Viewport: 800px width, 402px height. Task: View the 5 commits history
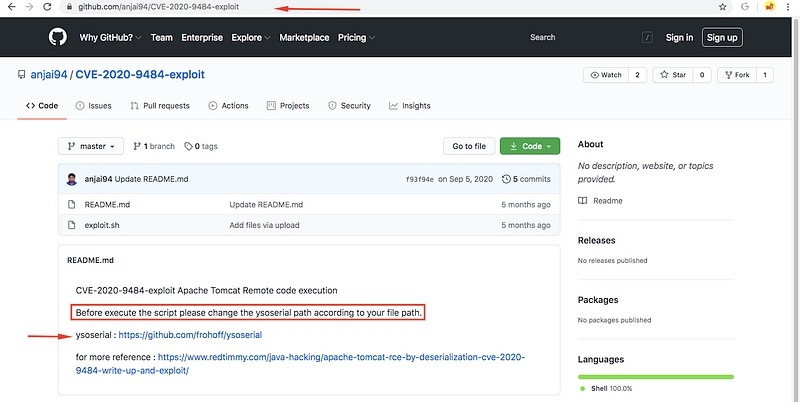point(526,179)
